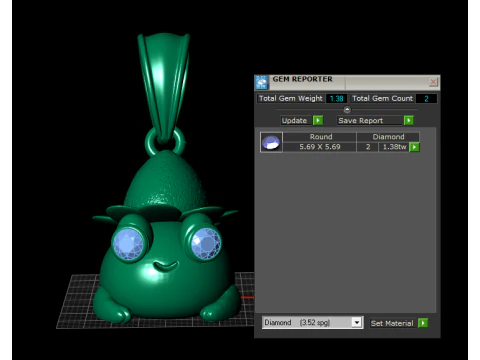The width and height of the screenshot is (480, 360).
Task: Click the green arrow beside Update
Action: [x=318, y=120]
